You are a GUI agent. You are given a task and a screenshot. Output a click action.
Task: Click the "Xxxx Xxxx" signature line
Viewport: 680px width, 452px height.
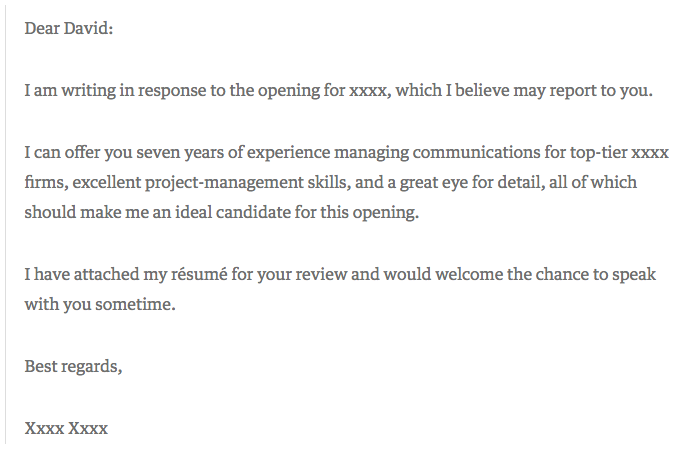[66, 429]
